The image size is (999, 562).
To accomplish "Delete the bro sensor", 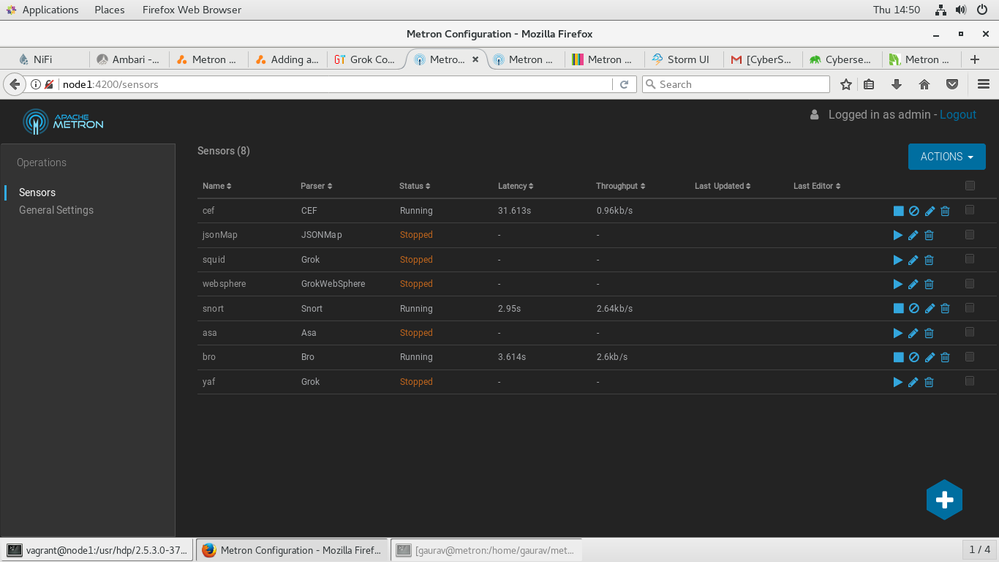I will 945,357.
